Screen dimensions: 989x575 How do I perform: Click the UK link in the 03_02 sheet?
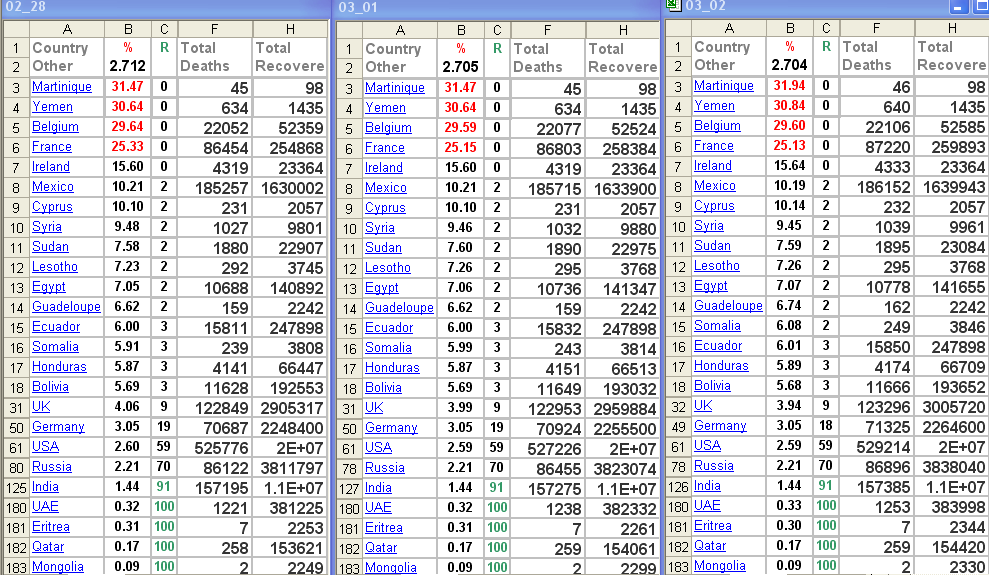click(703, 406)
